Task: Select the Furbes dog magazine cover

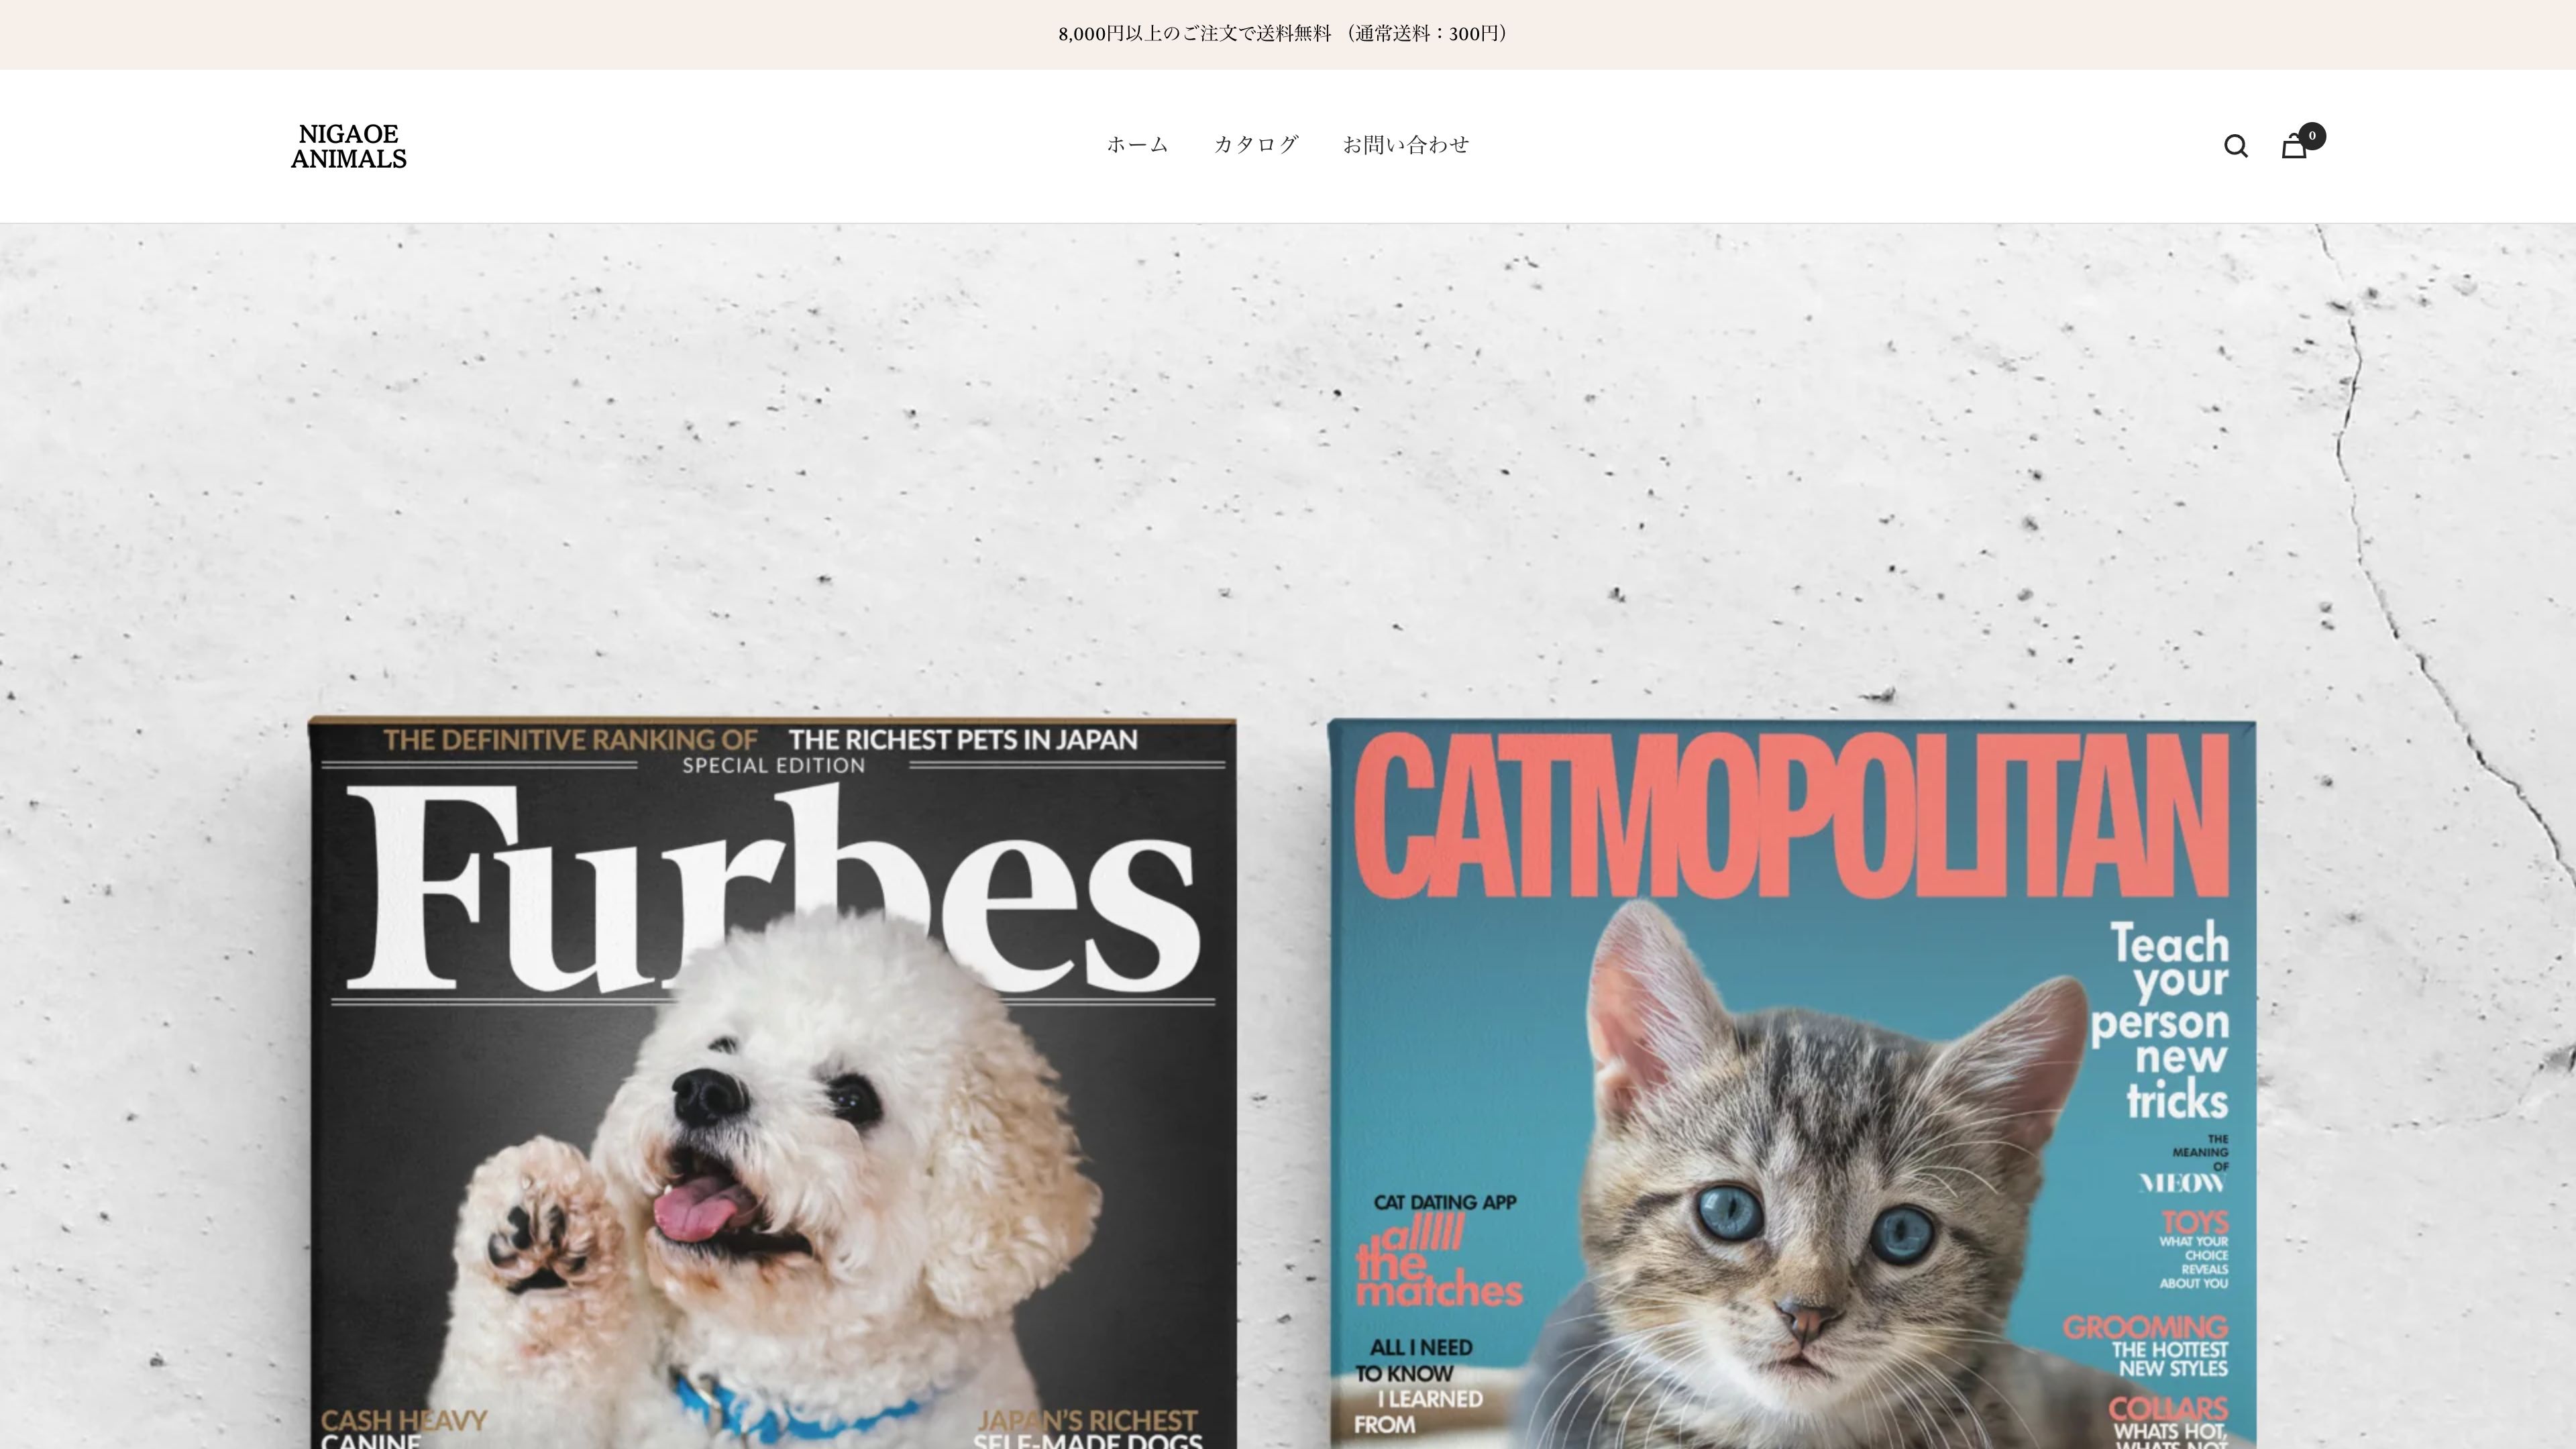Action: coord(772,1083)
